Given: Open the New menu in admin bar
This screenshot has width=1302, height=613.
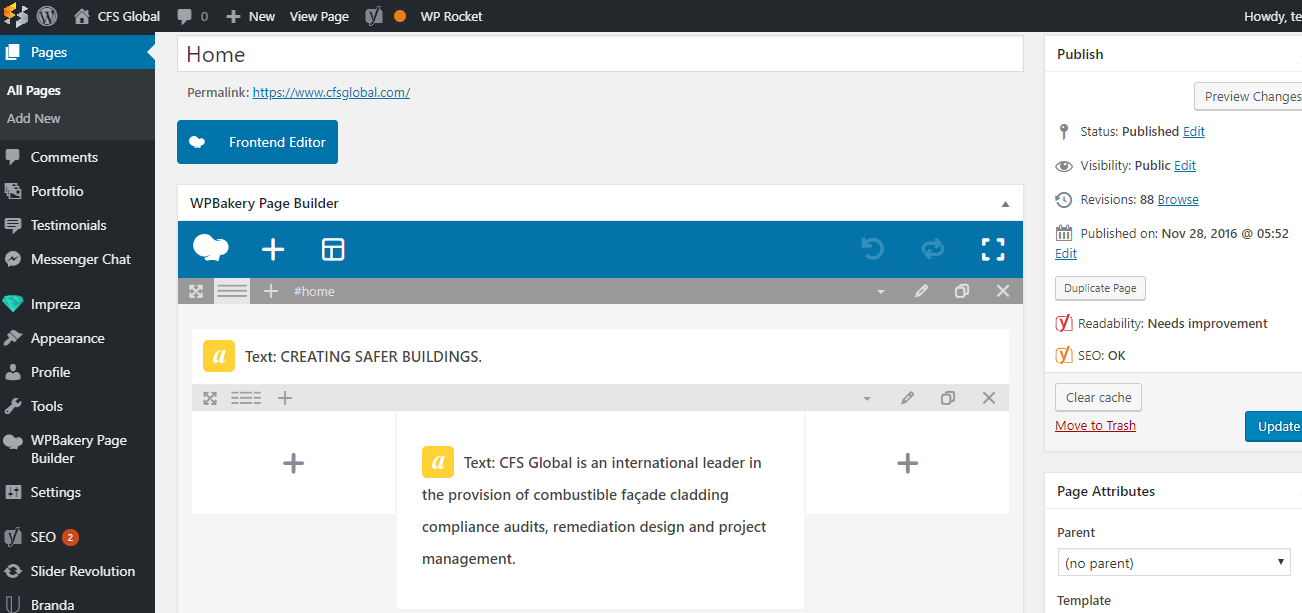Looking at the screenshot, I should pyautogui.click(x=250, y=16).
